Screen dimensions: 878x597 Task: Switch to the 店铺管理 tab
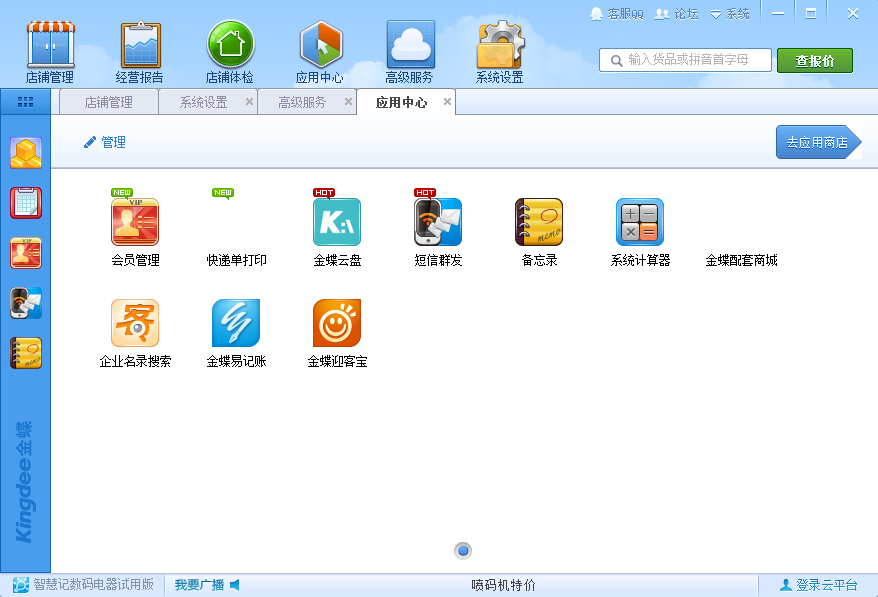[x=108, y=102]
